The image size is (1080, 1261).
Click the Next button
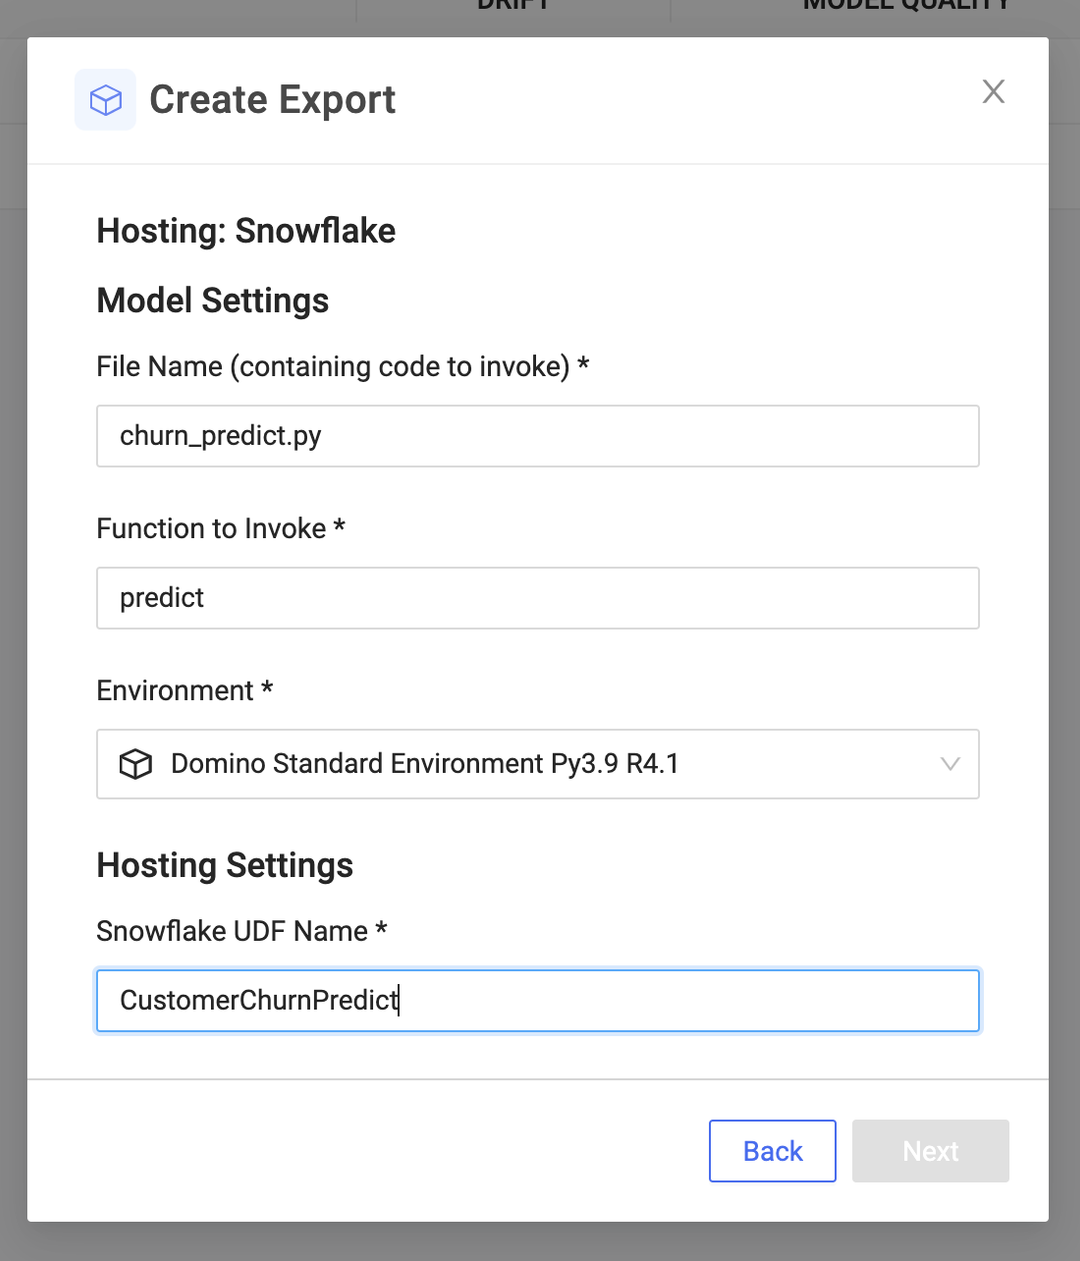click(930, 1150)
